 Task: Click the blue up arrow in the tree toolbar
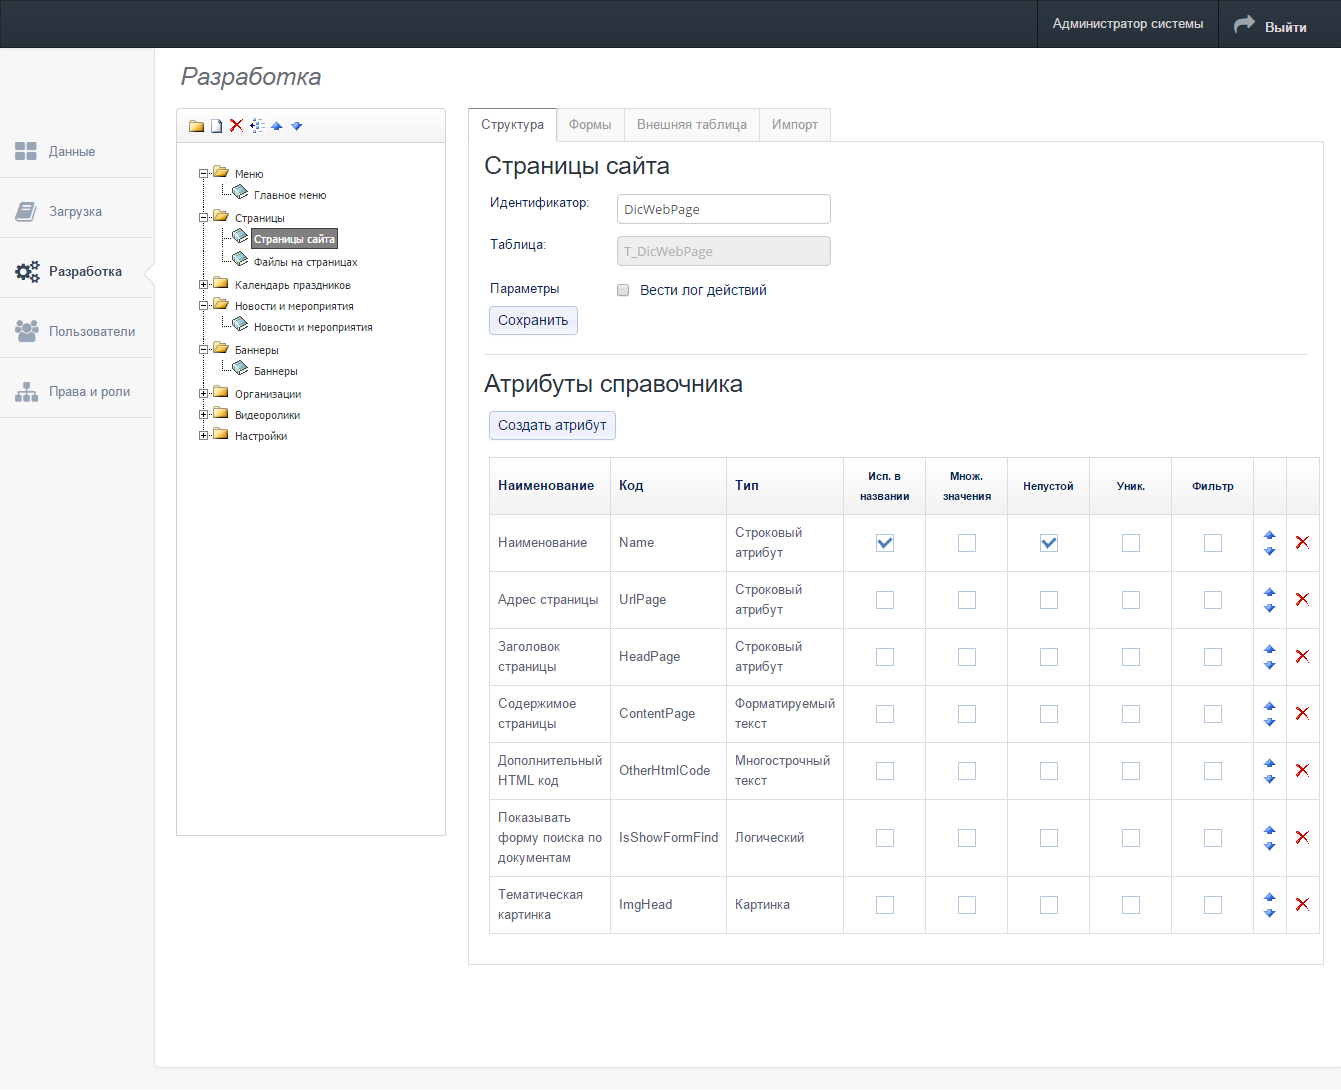tap(277, 126)
